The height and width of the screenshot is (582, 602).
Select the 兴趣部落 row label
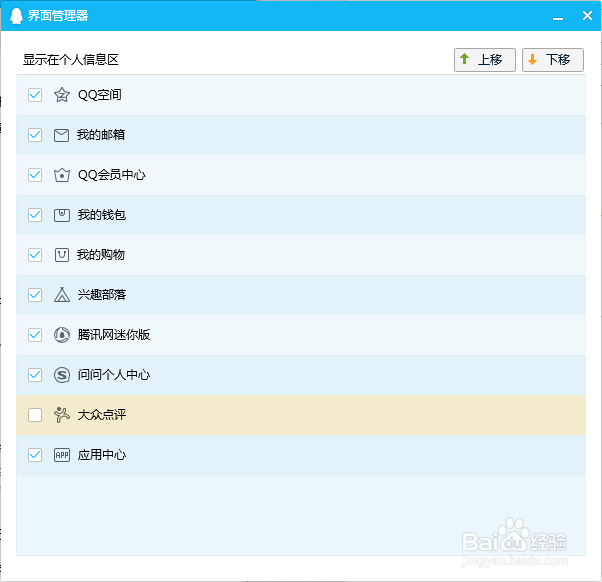click(x=102, y=294)
